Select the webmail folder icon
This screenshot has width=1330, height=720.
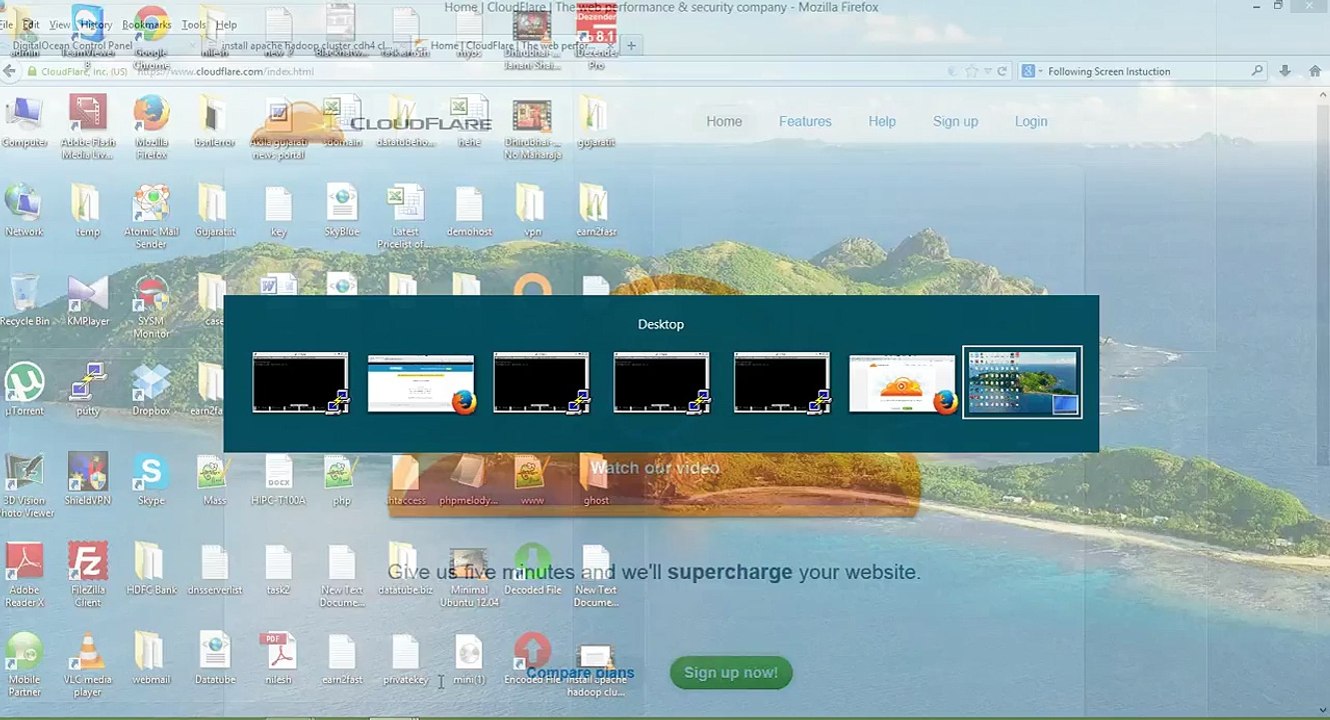coord(151,658)
